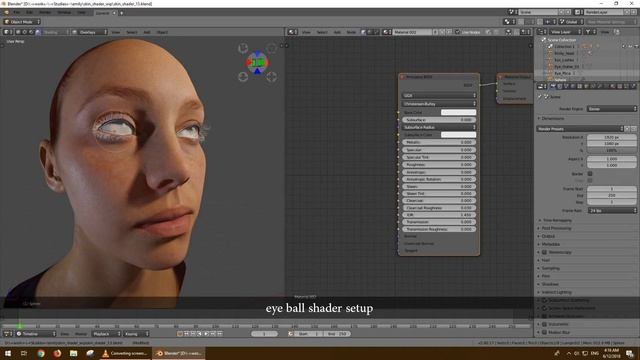Edit the RenderLayer name field
Image resolution: width=640 pixels, height=360 pixels.
[x=603, y=12]
